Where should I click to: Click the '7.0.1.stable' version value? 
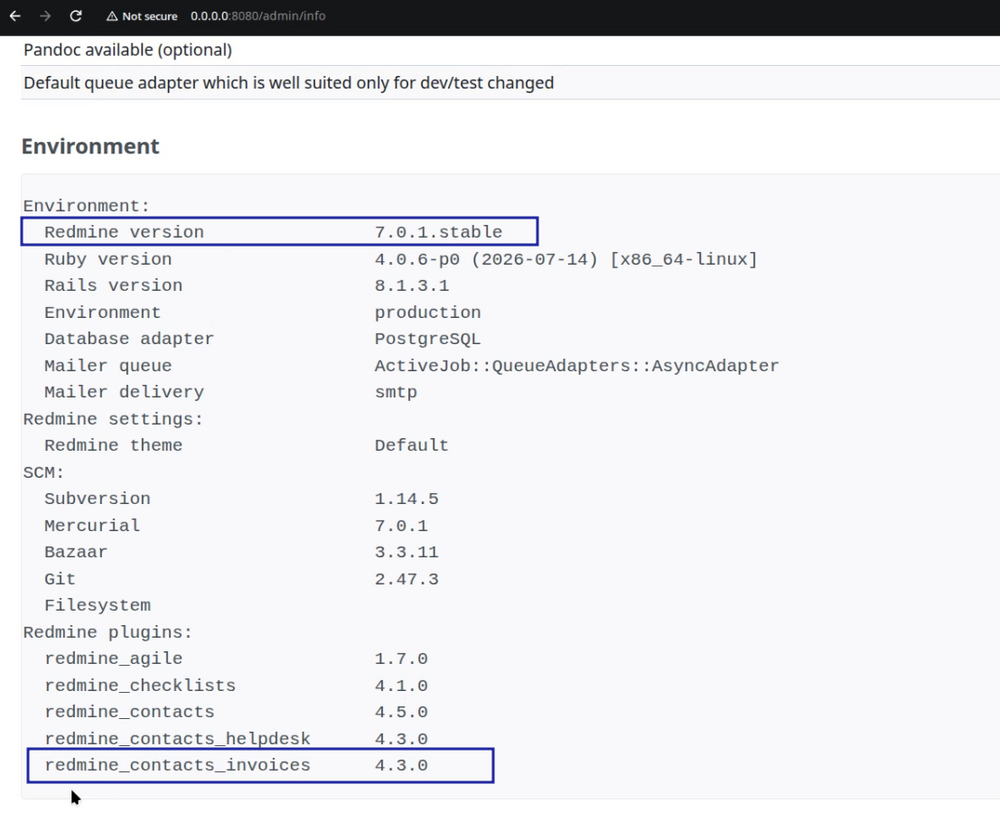pos(438,232)
